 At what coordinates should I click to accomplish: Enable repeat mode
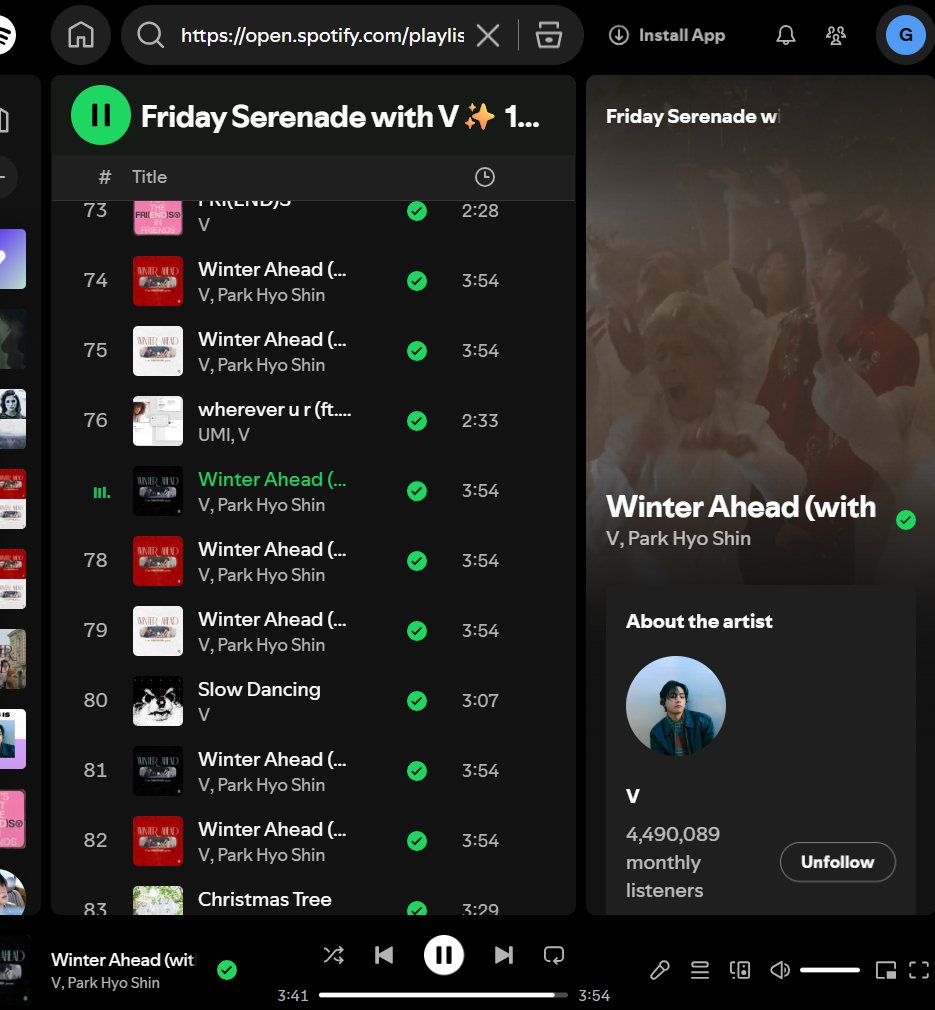554,955
